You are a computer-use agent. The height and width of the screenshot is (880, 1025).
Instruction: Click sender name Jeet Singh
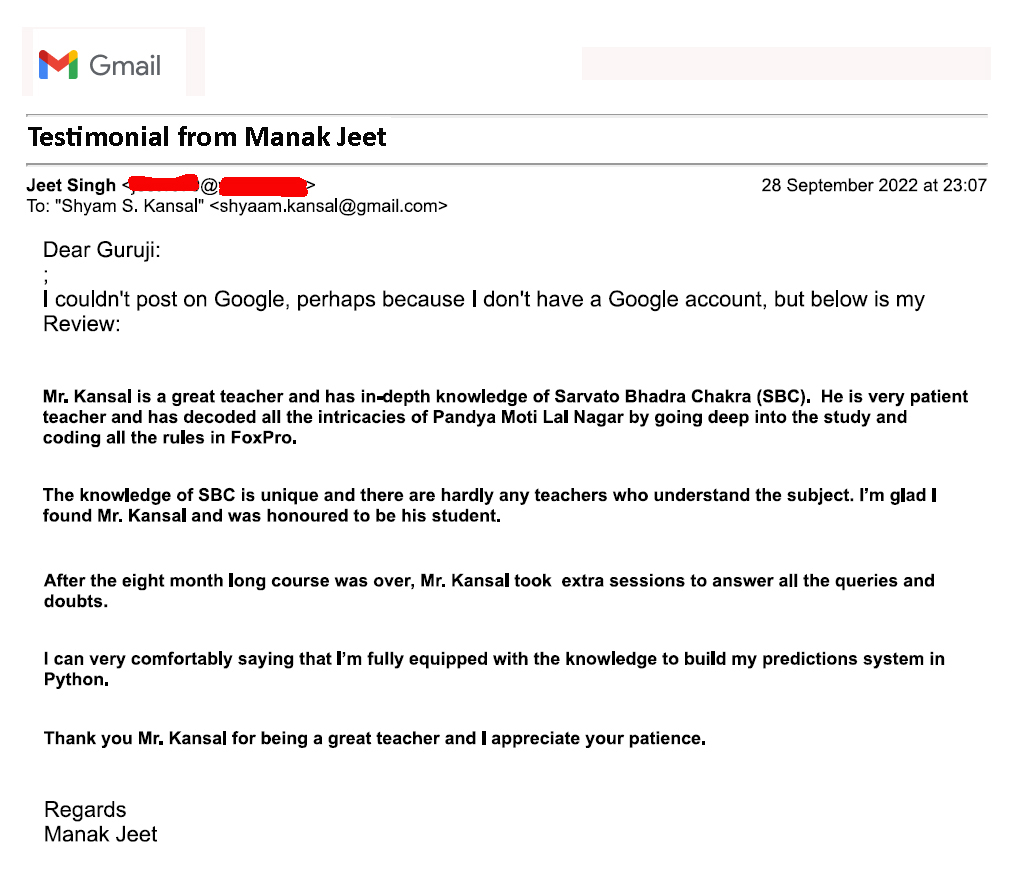coord(71,186)
